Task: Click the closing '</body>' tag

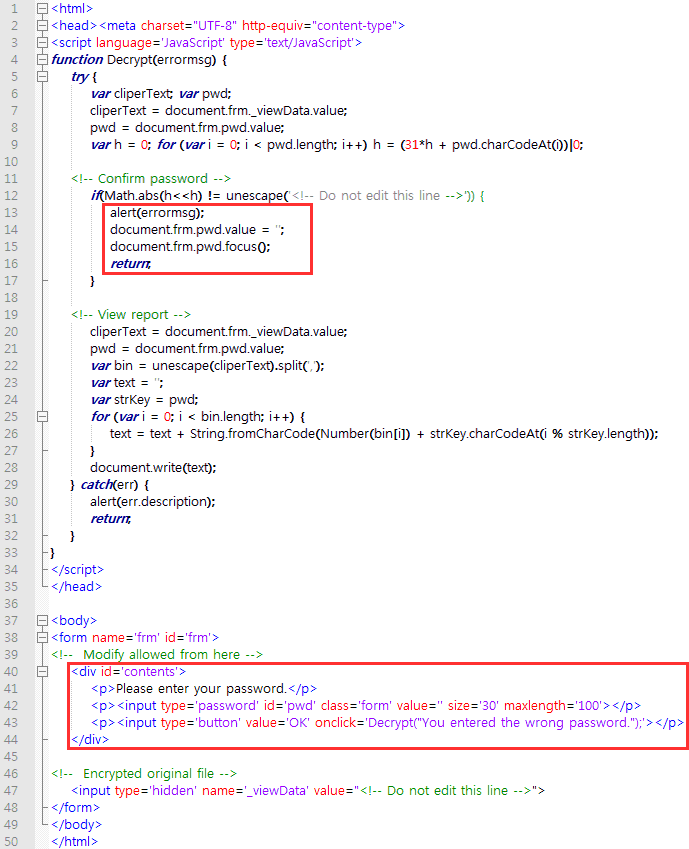Action: [76, 825]
